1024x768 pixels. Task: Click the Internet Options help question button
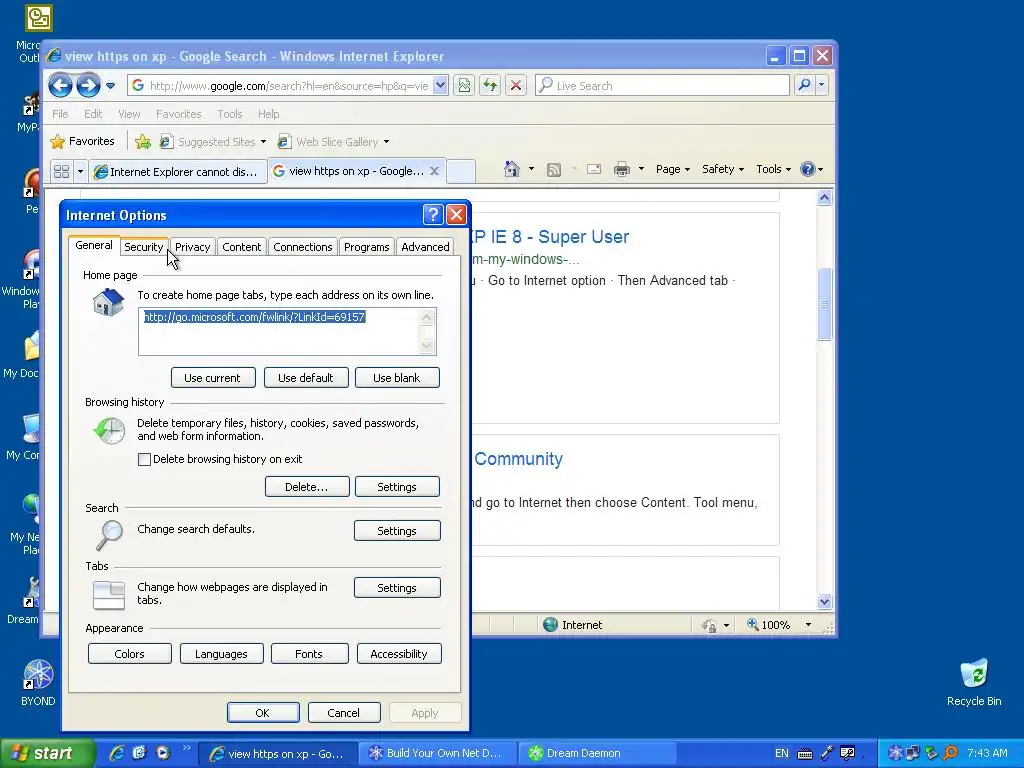tap(433, 215)
